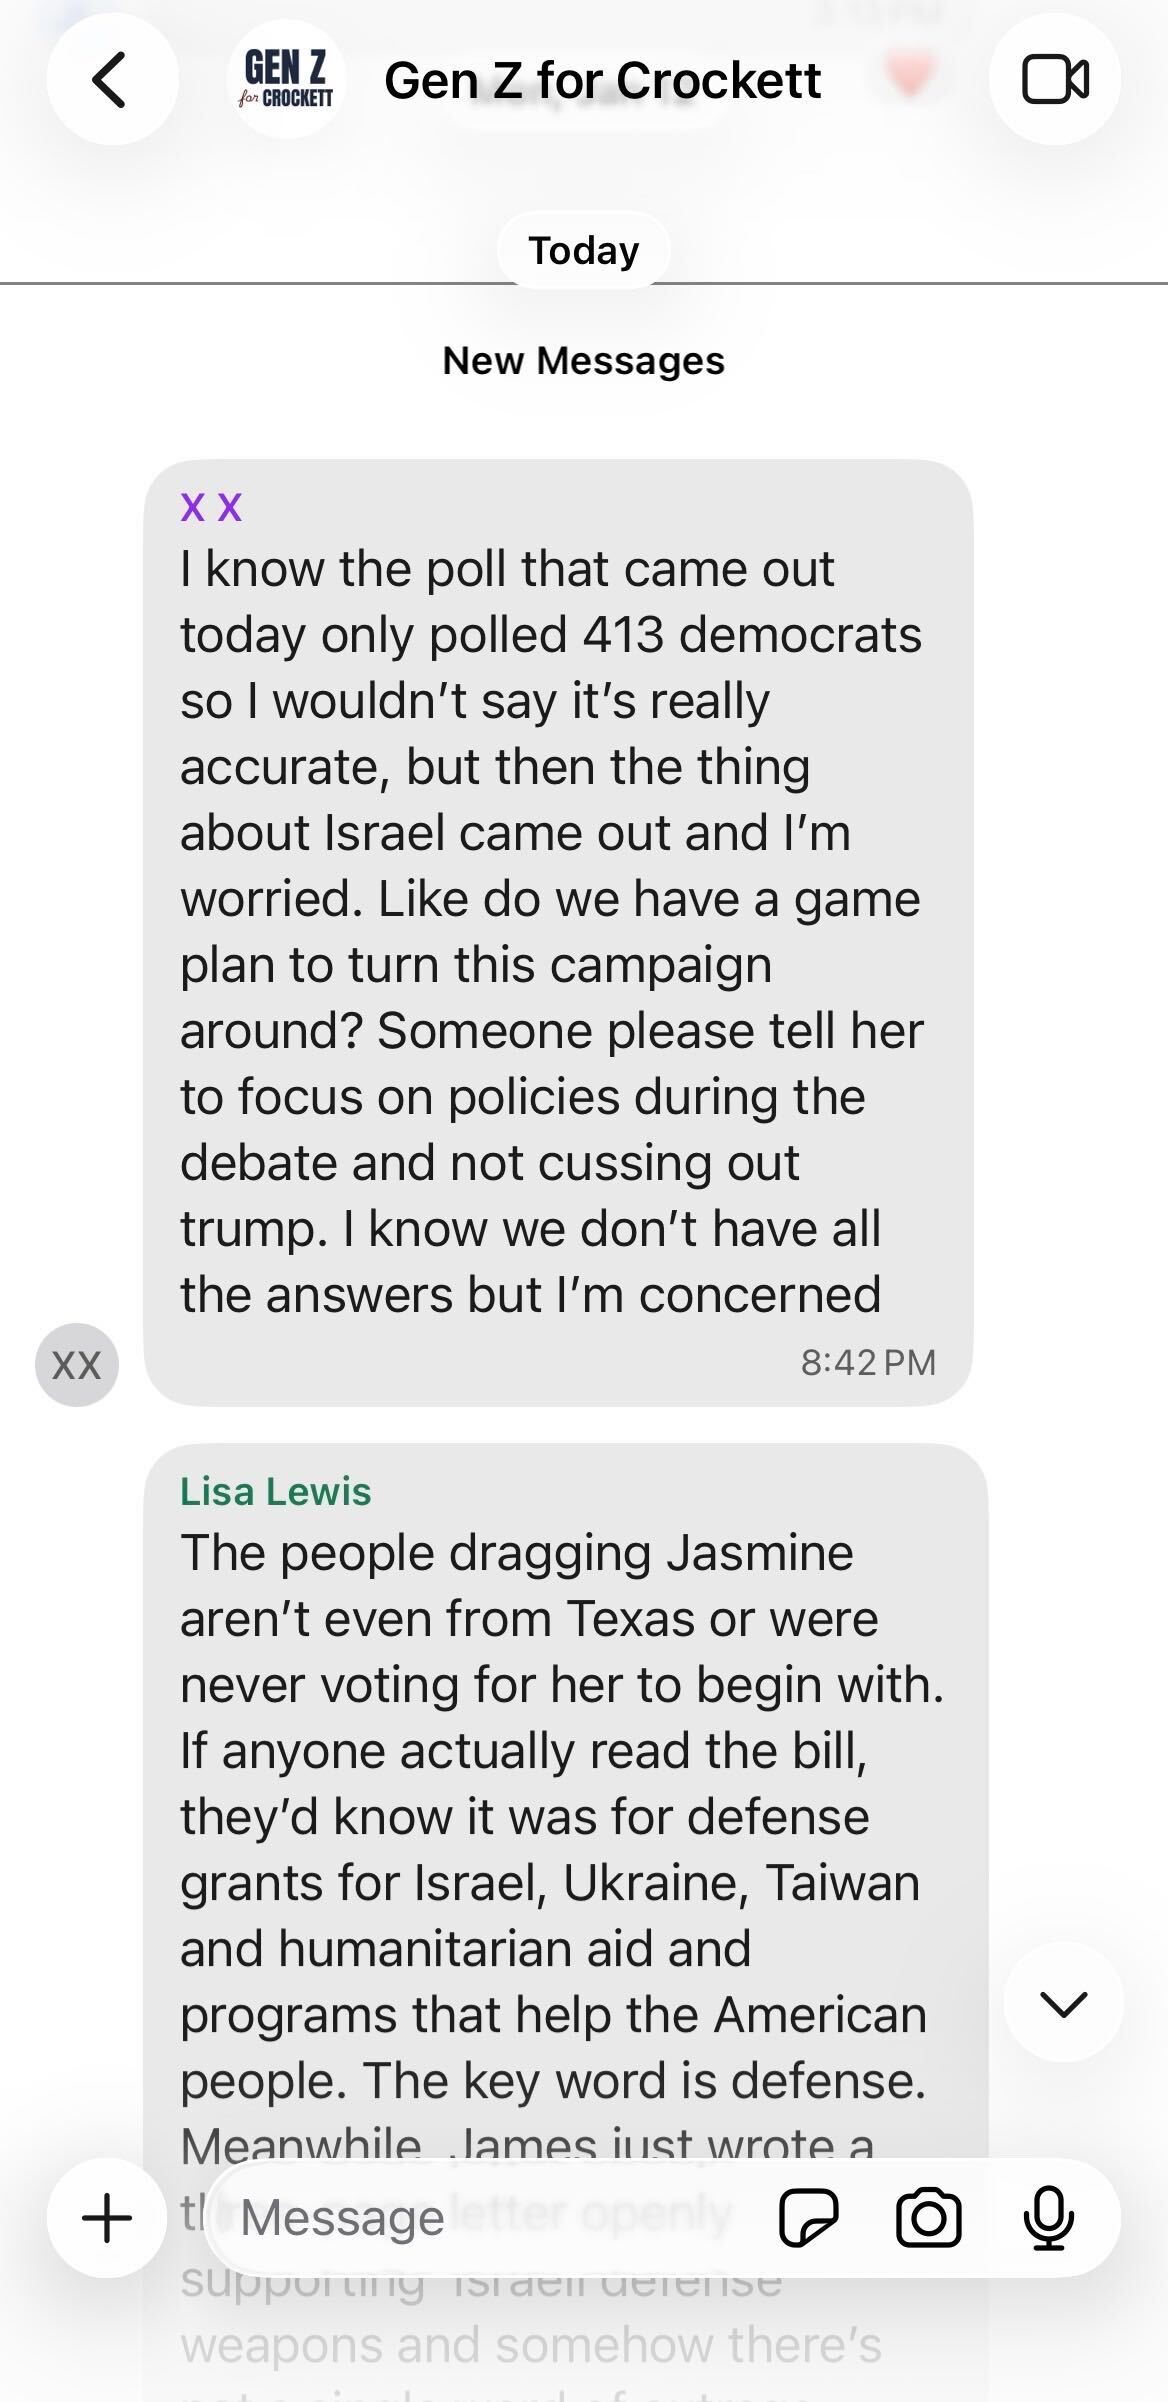The height and width of the screenshot is (2402, 1168).
Task: Open Gen Z for Crockett group details
Action: pos(602,80)
